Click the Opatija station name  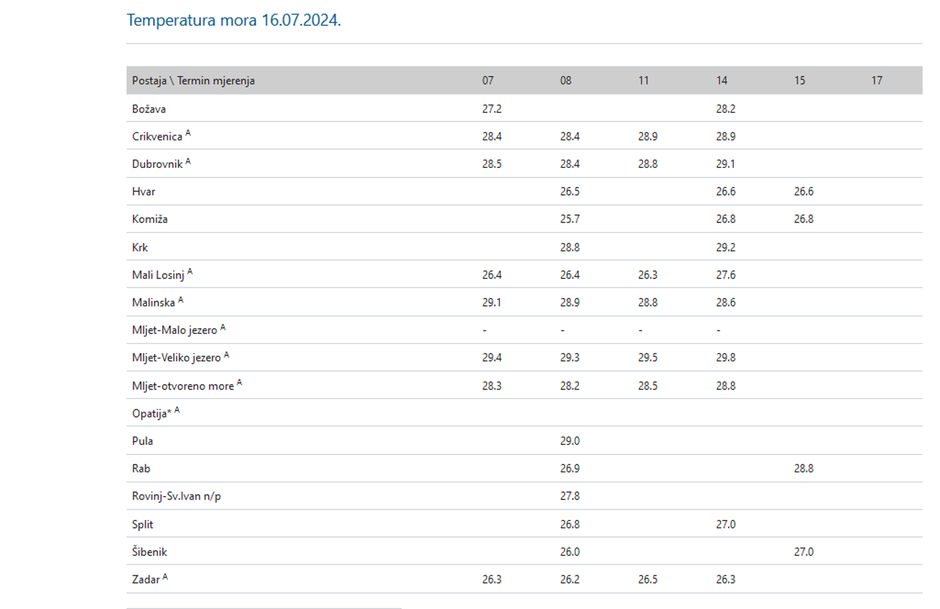[x=152, y=413]
